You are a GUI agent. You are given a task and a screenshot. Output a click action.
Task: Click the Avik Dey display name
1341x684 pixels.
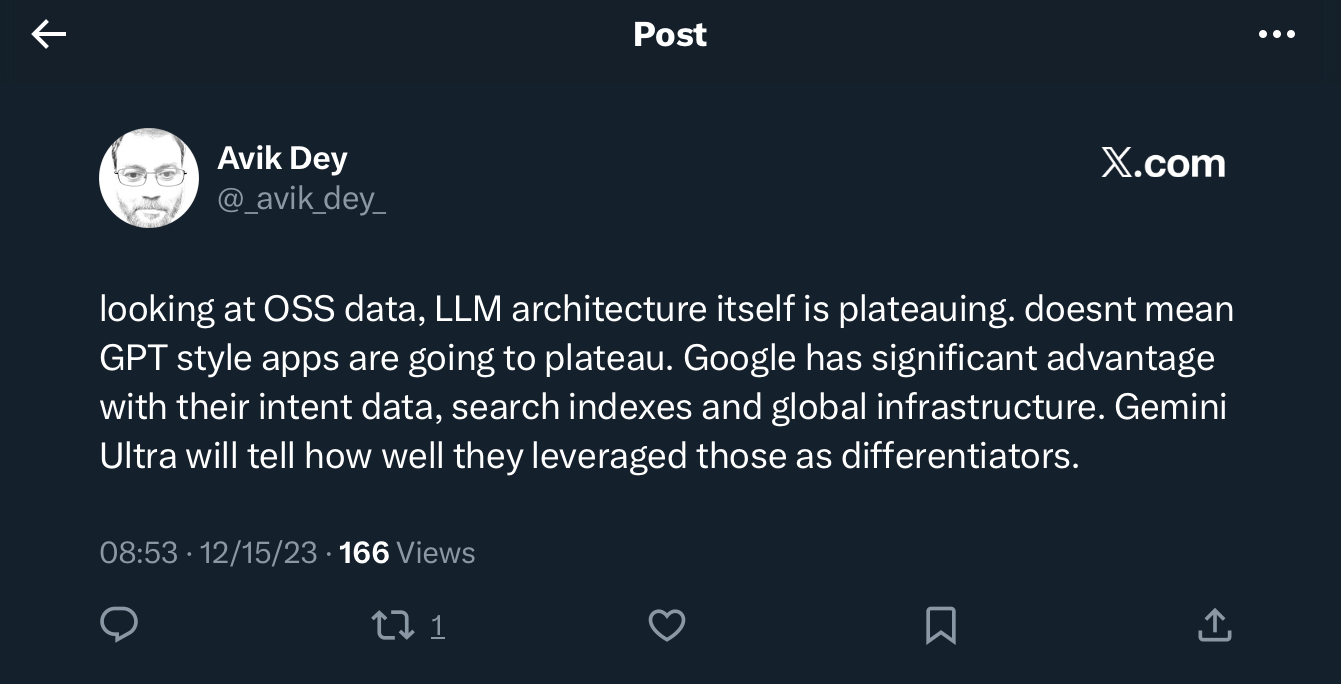coord(282,158)
